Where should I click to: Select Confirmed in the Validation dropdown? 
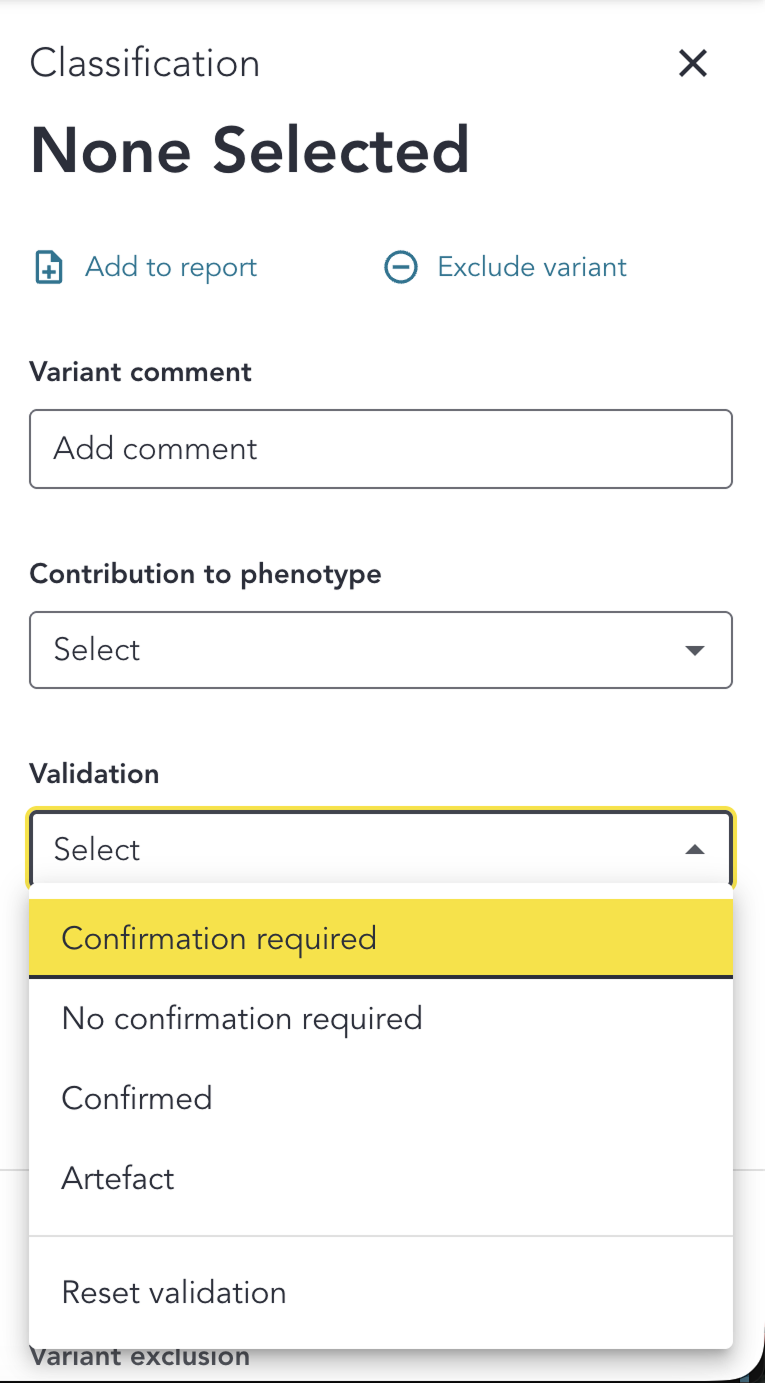coord(137,1098)
